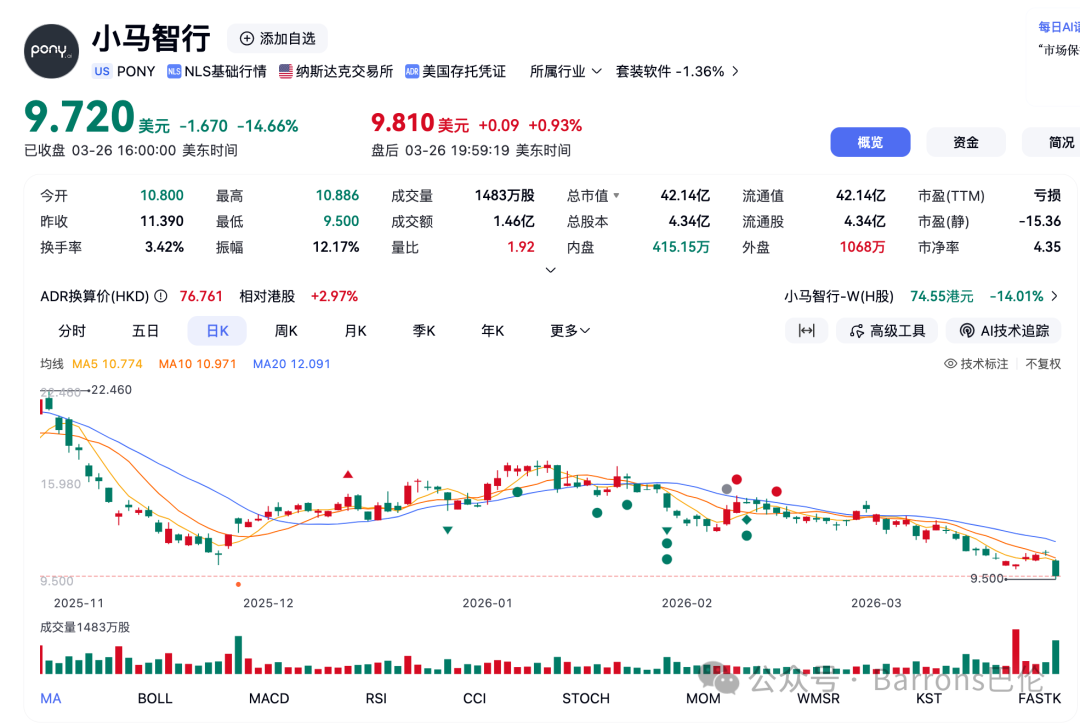The height and width of the screenshot is (723, 1080).
Task: Click the US market badge icon
Action: click(x=102, y=71)
